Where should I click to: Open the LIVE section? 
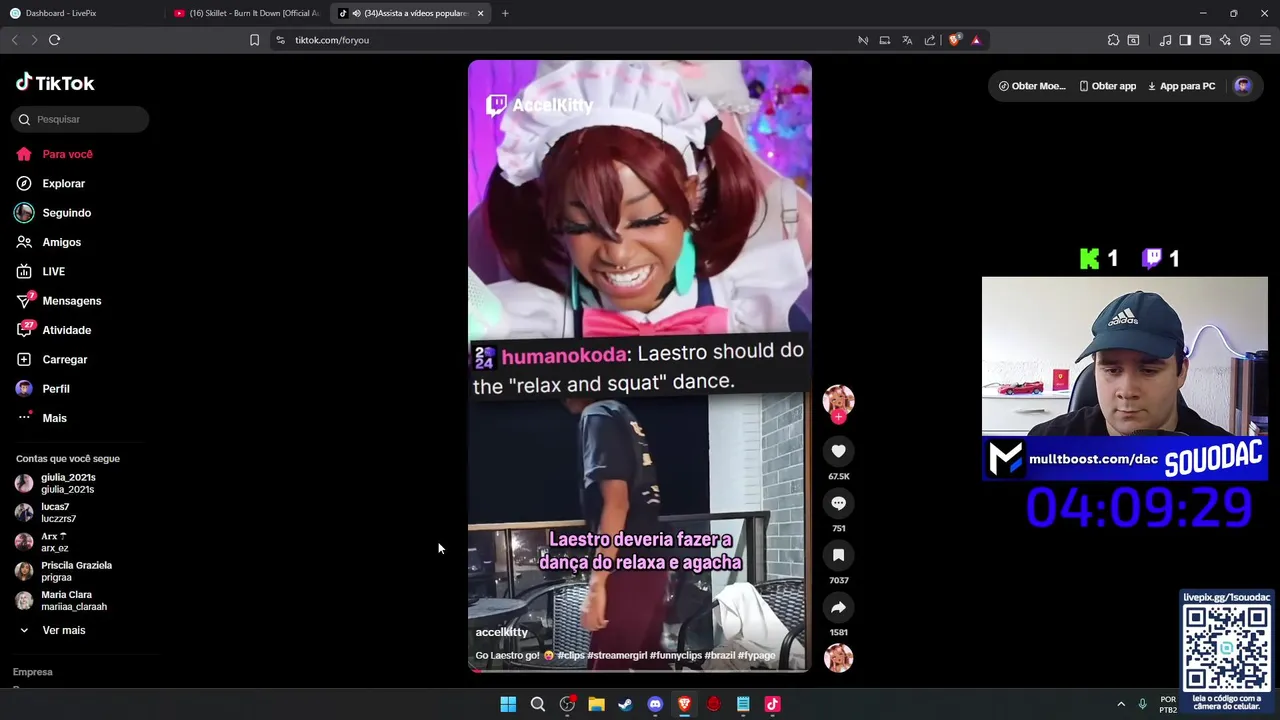(41, 272)
